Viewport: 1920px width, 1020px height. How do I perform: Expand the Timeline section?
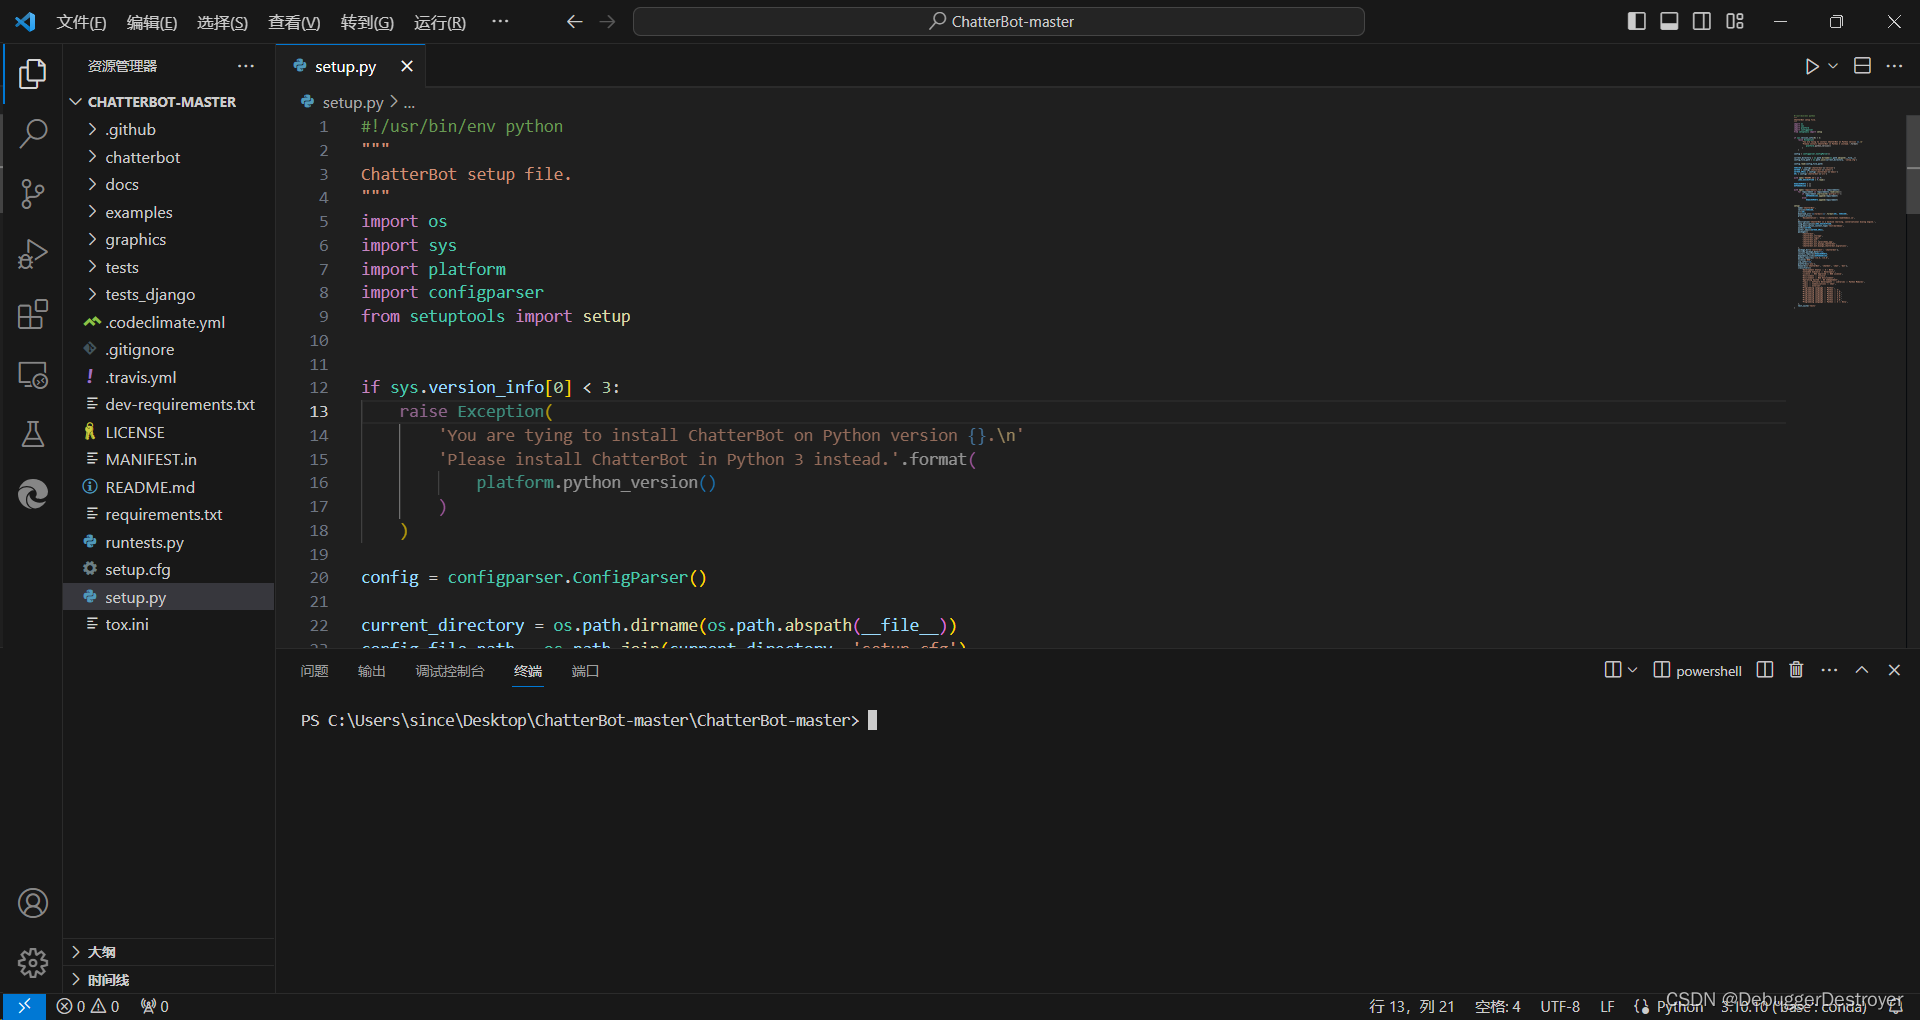(169, 980)
